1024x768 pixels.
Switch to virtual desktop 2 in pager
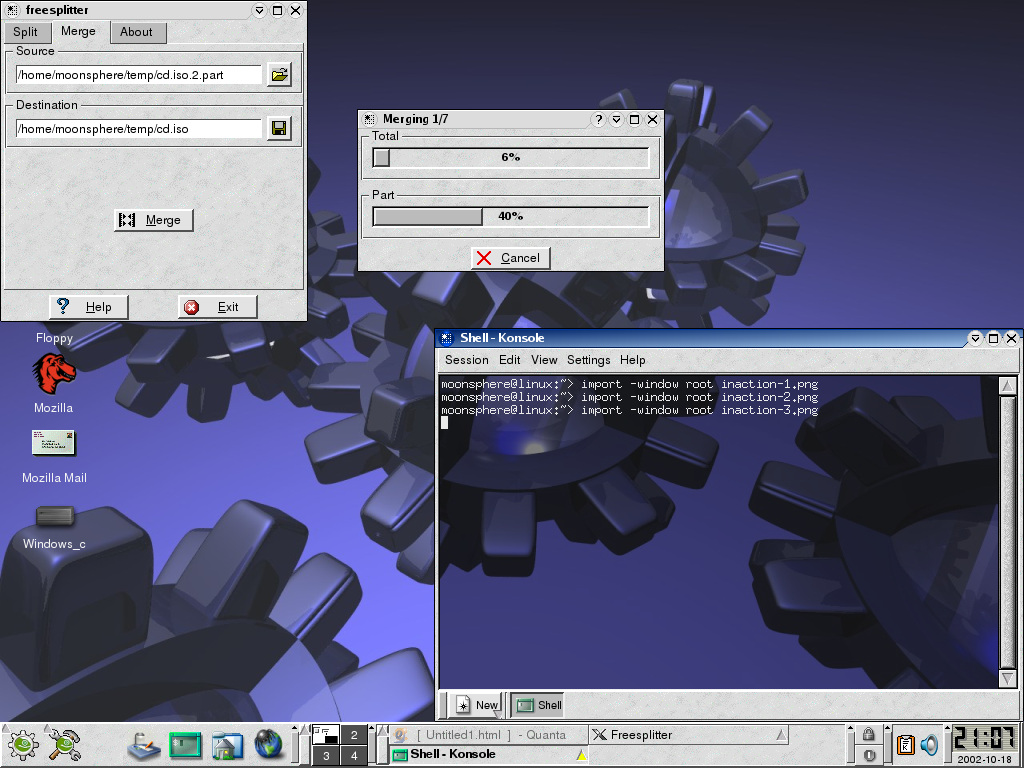pyautogui.click(x=354, y=735)
